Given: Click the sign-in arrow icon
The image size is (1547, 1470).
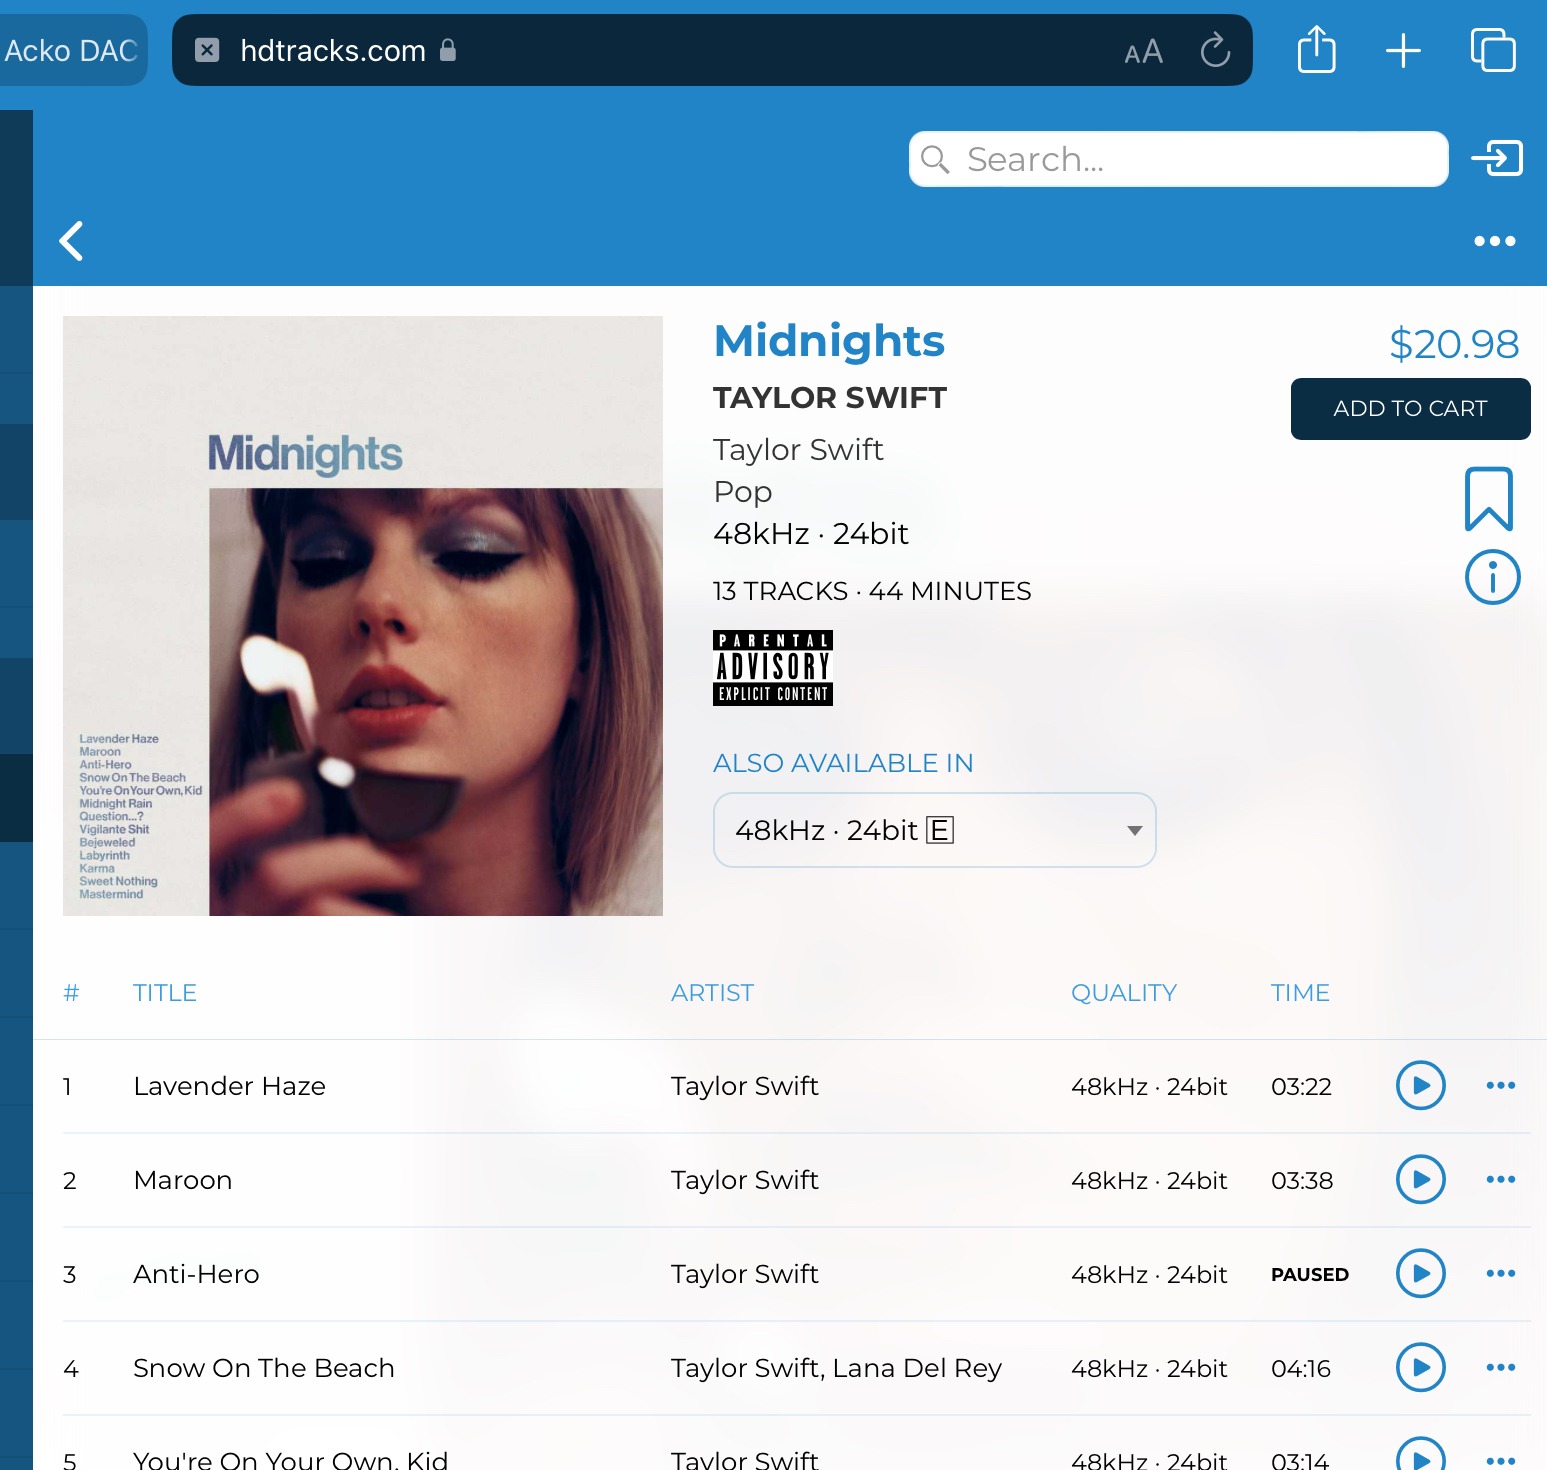Looking at the screenshot, I should point(1497,158).
